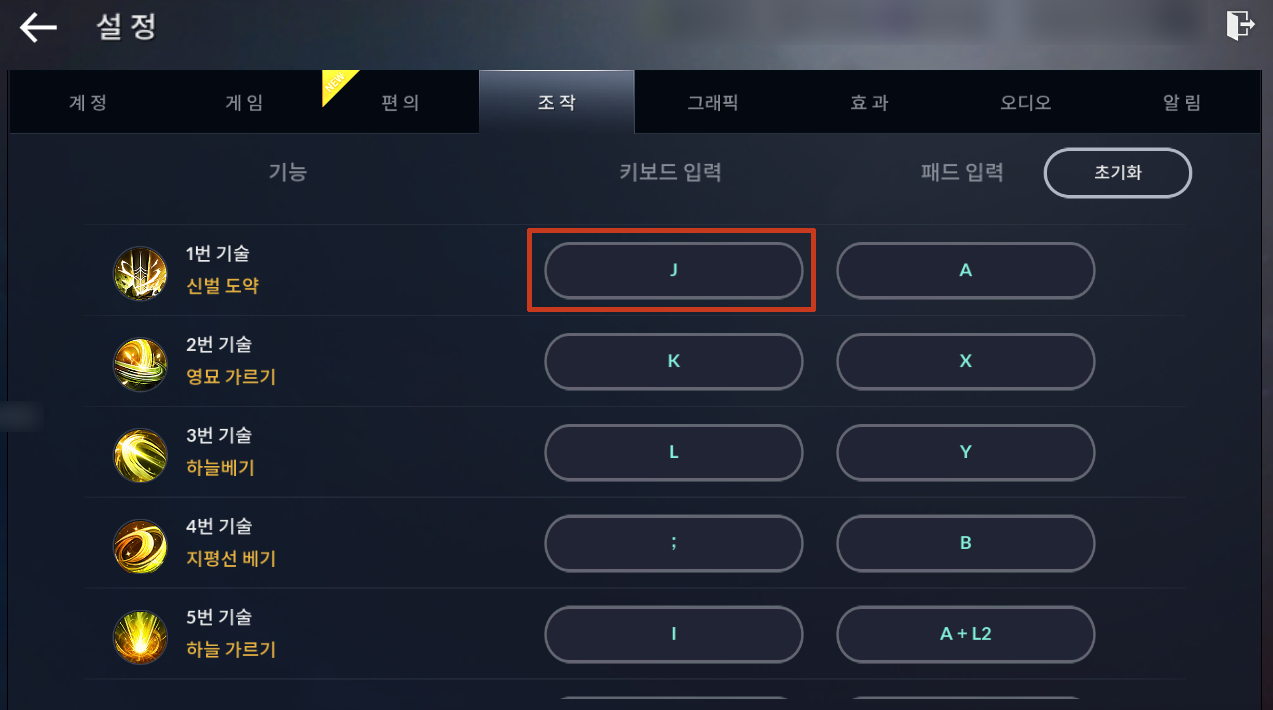Change keyboard key K for skill 2
The image size is (1273, 710).
coord(673,361)
